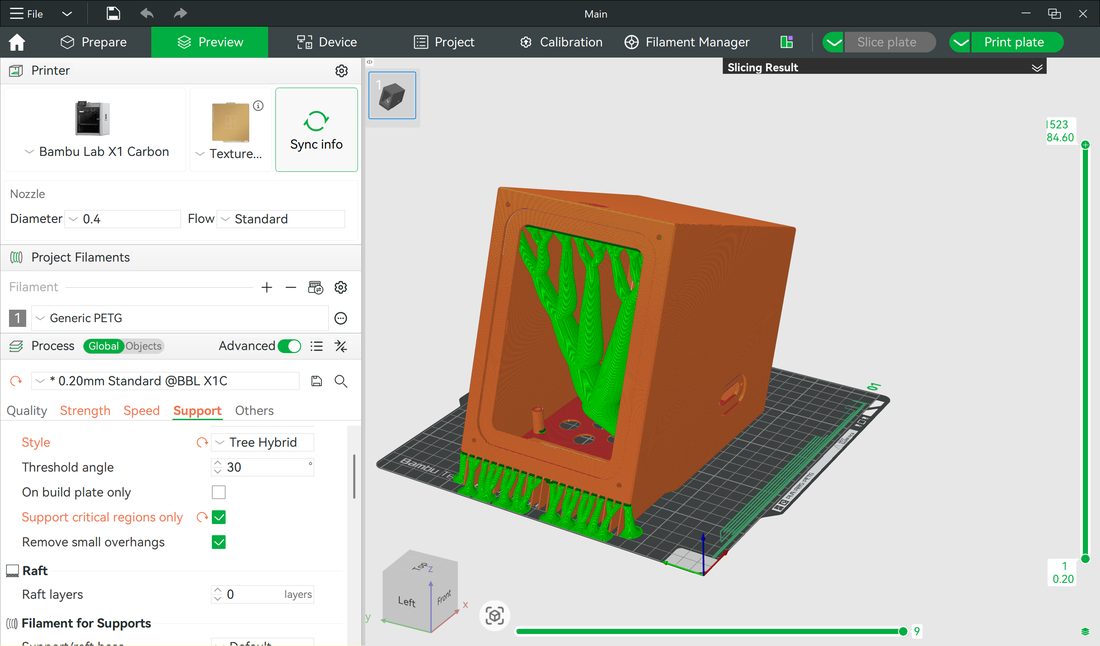
Task: Open the Textured plate type dropdown
Action: [229, 154]
